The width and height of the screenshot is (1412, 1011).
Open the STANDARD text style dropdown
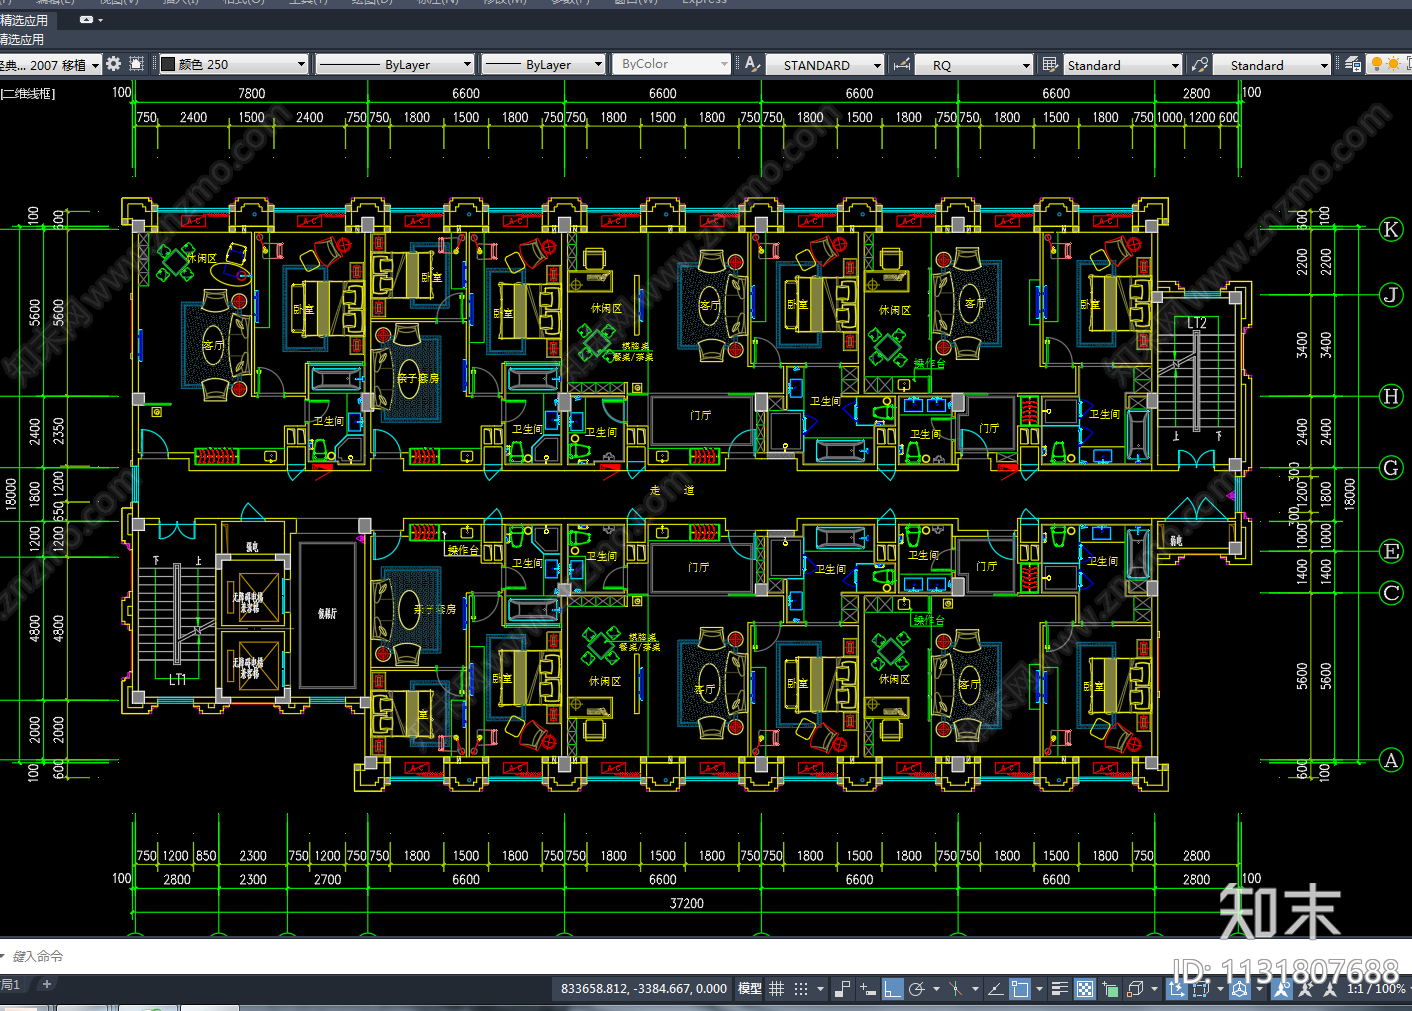click(x=825, y=65)
